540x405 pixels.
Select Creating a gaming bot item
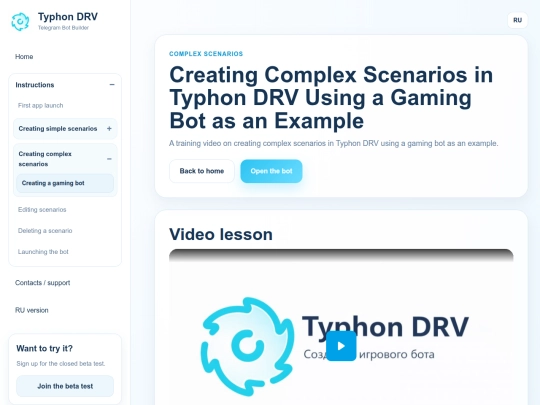pyautogui.click(x=65, y=183)
